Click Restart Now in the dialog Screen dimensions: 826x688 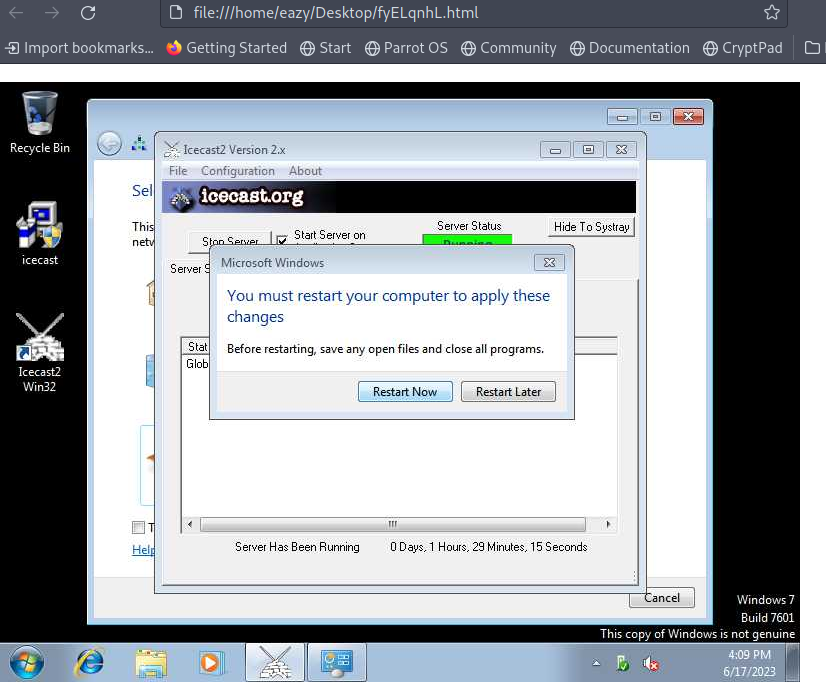[405, 391]
